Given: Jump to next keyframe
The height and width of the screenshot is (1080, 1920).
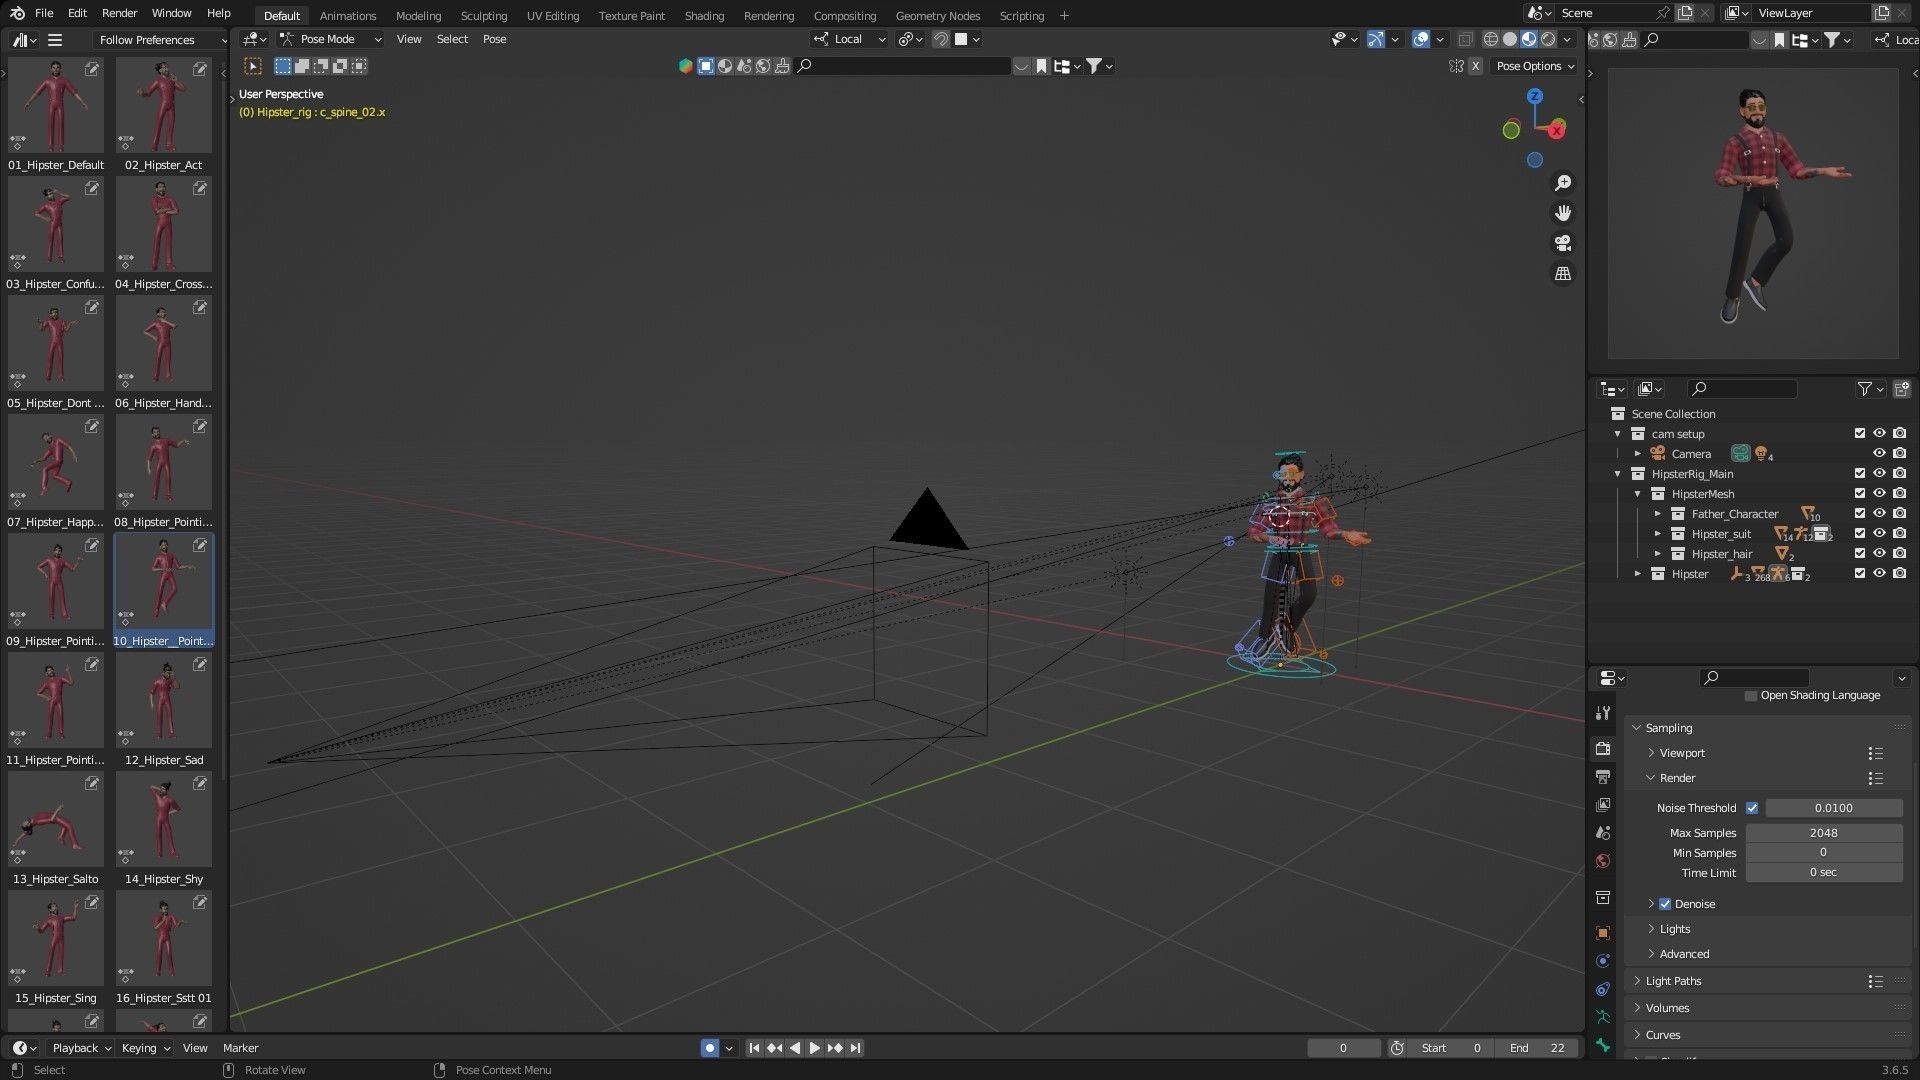Looking at the screenshot, I should point(835,1048).
